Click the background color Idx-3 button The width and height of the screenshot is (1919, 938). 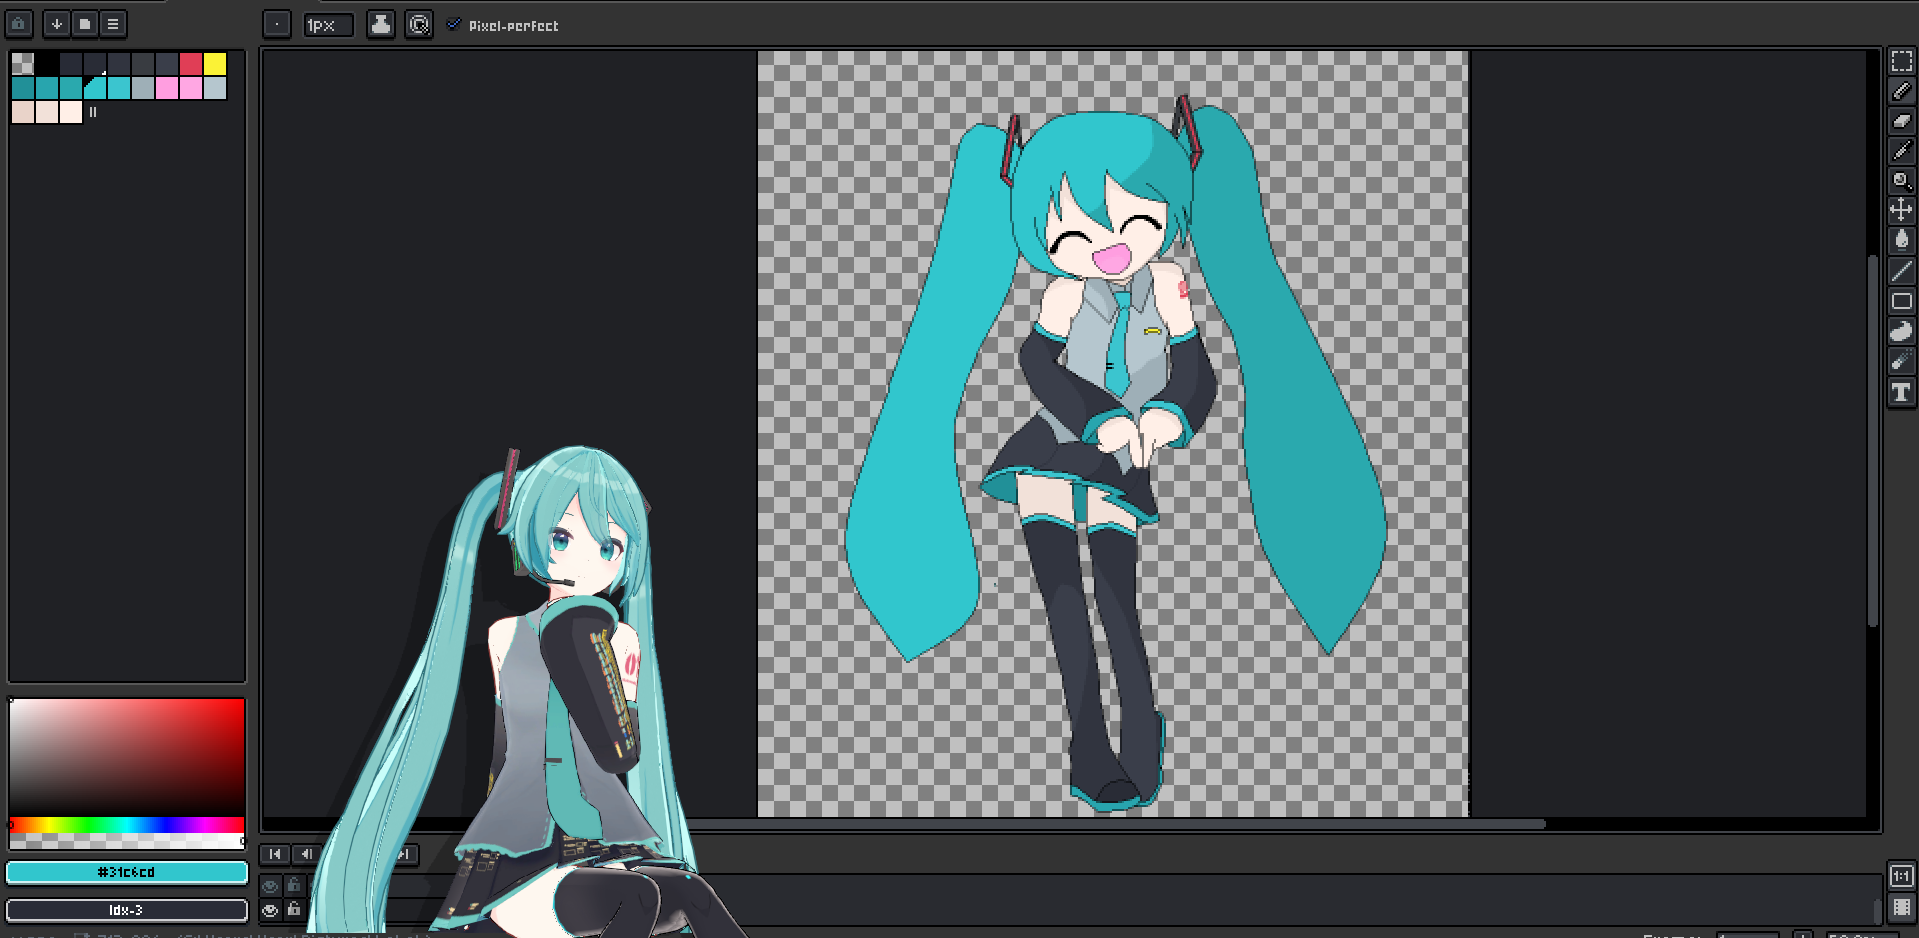127,910
